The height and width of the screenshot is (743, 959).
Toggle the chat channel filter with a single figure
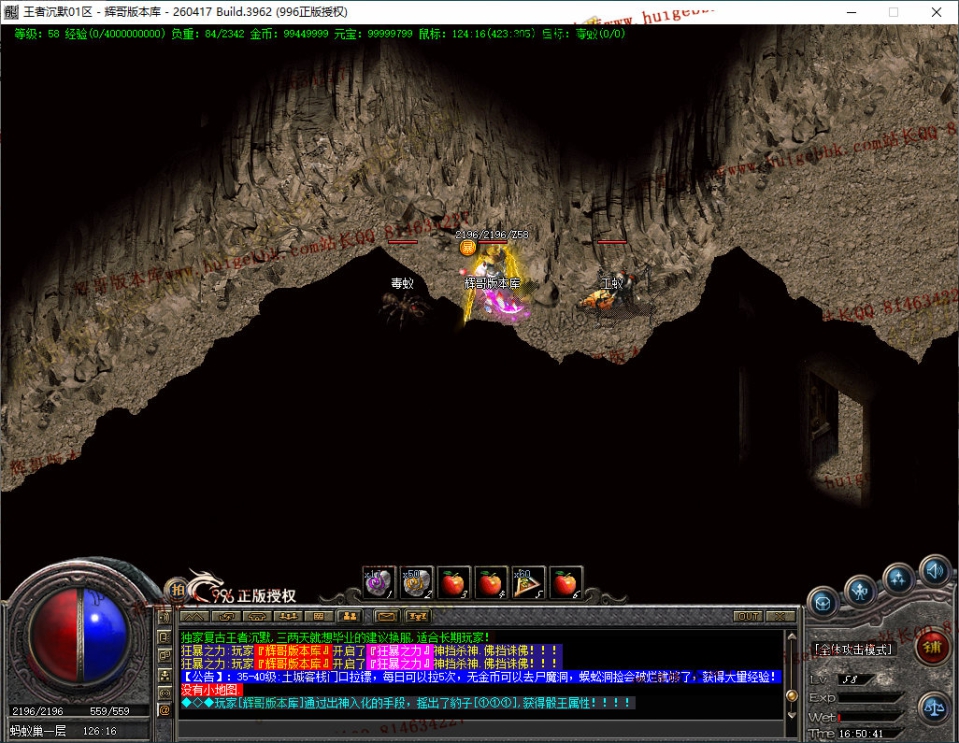pos(165,675)
